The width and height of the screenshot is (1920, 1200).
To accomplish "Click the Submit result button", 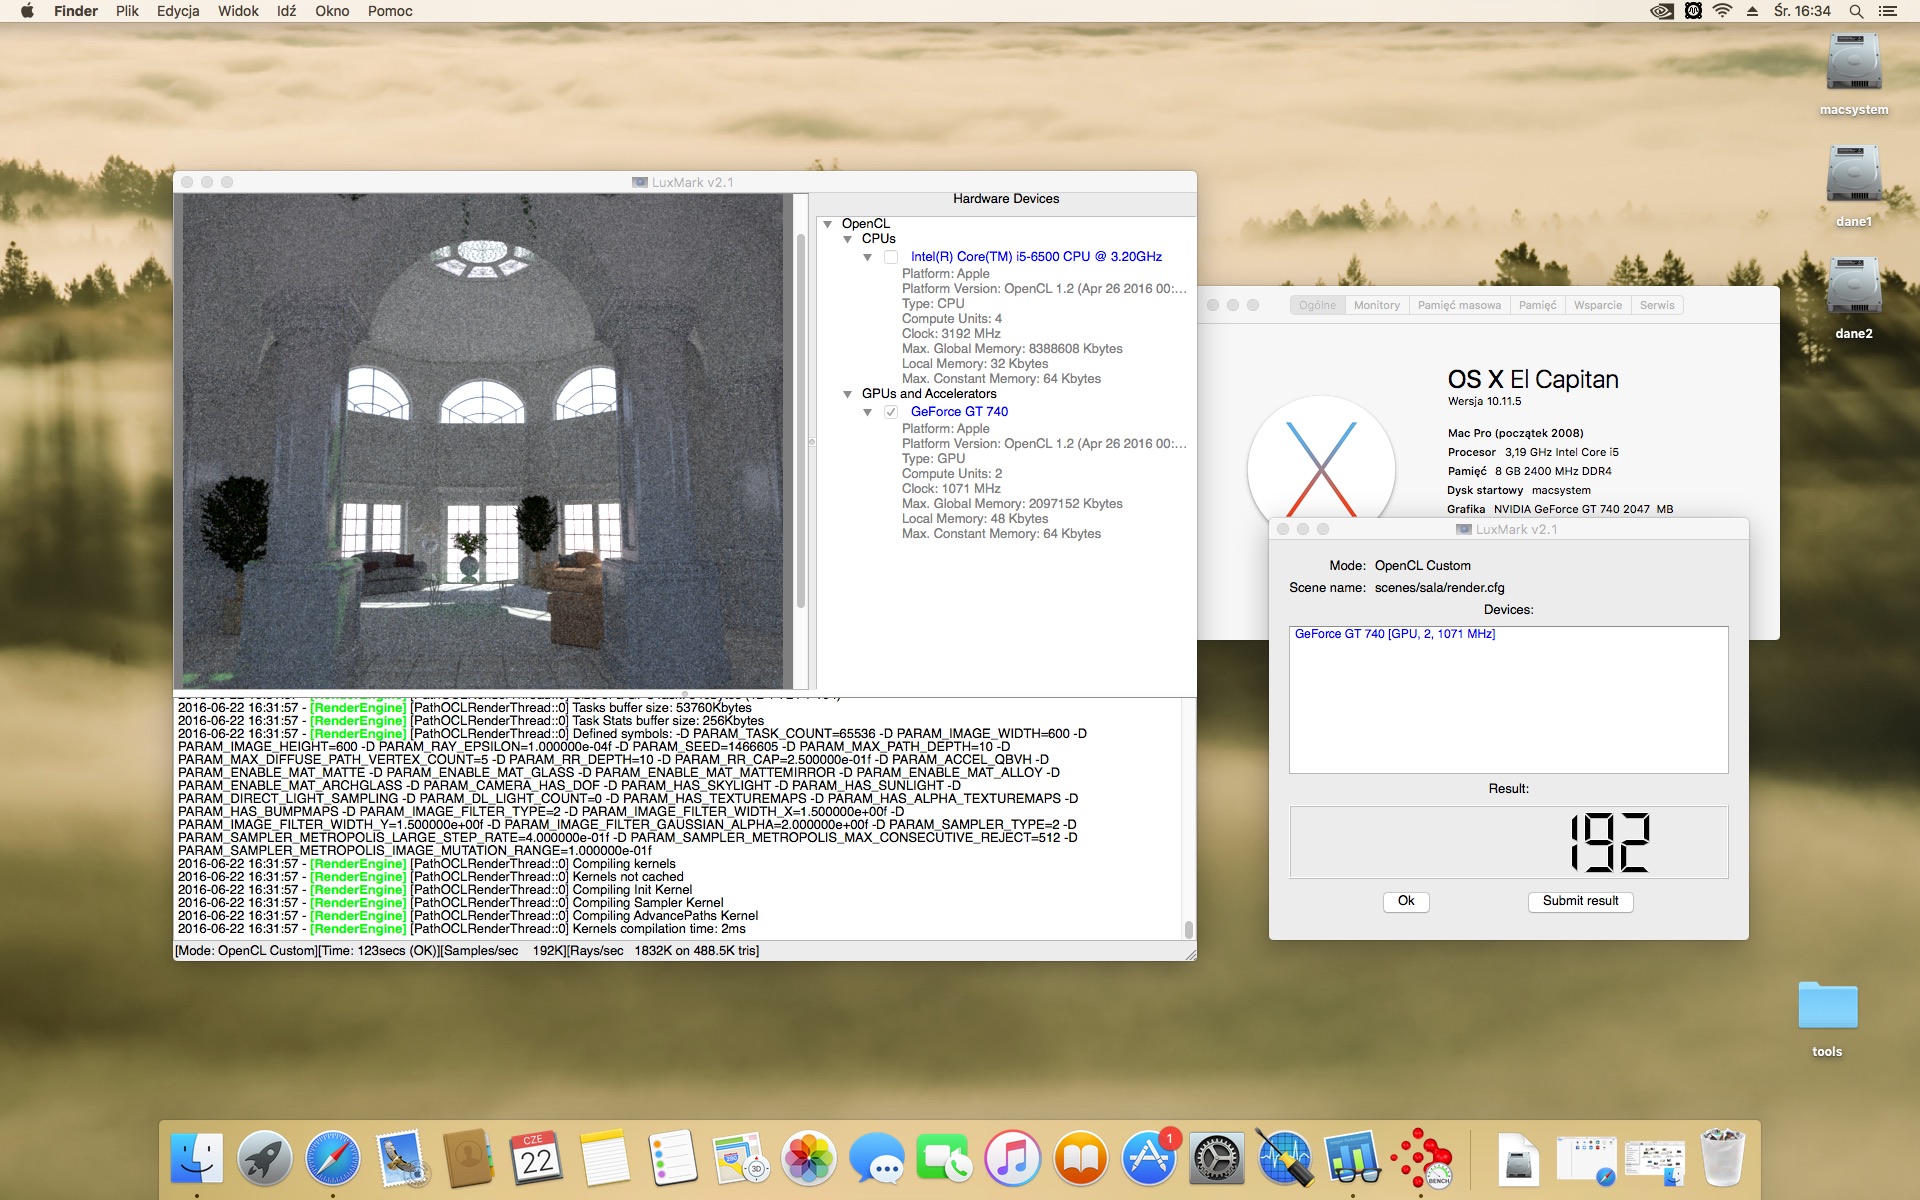I will pos(1580,901).
